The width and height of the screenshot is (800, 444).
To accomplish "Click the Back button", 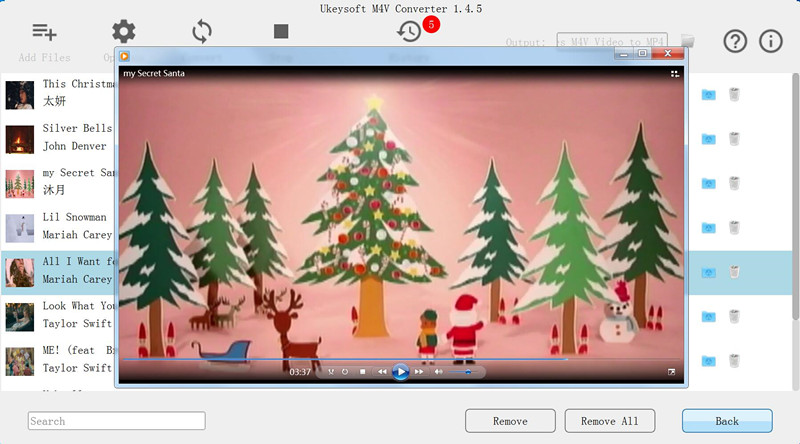I will [727, 421].
